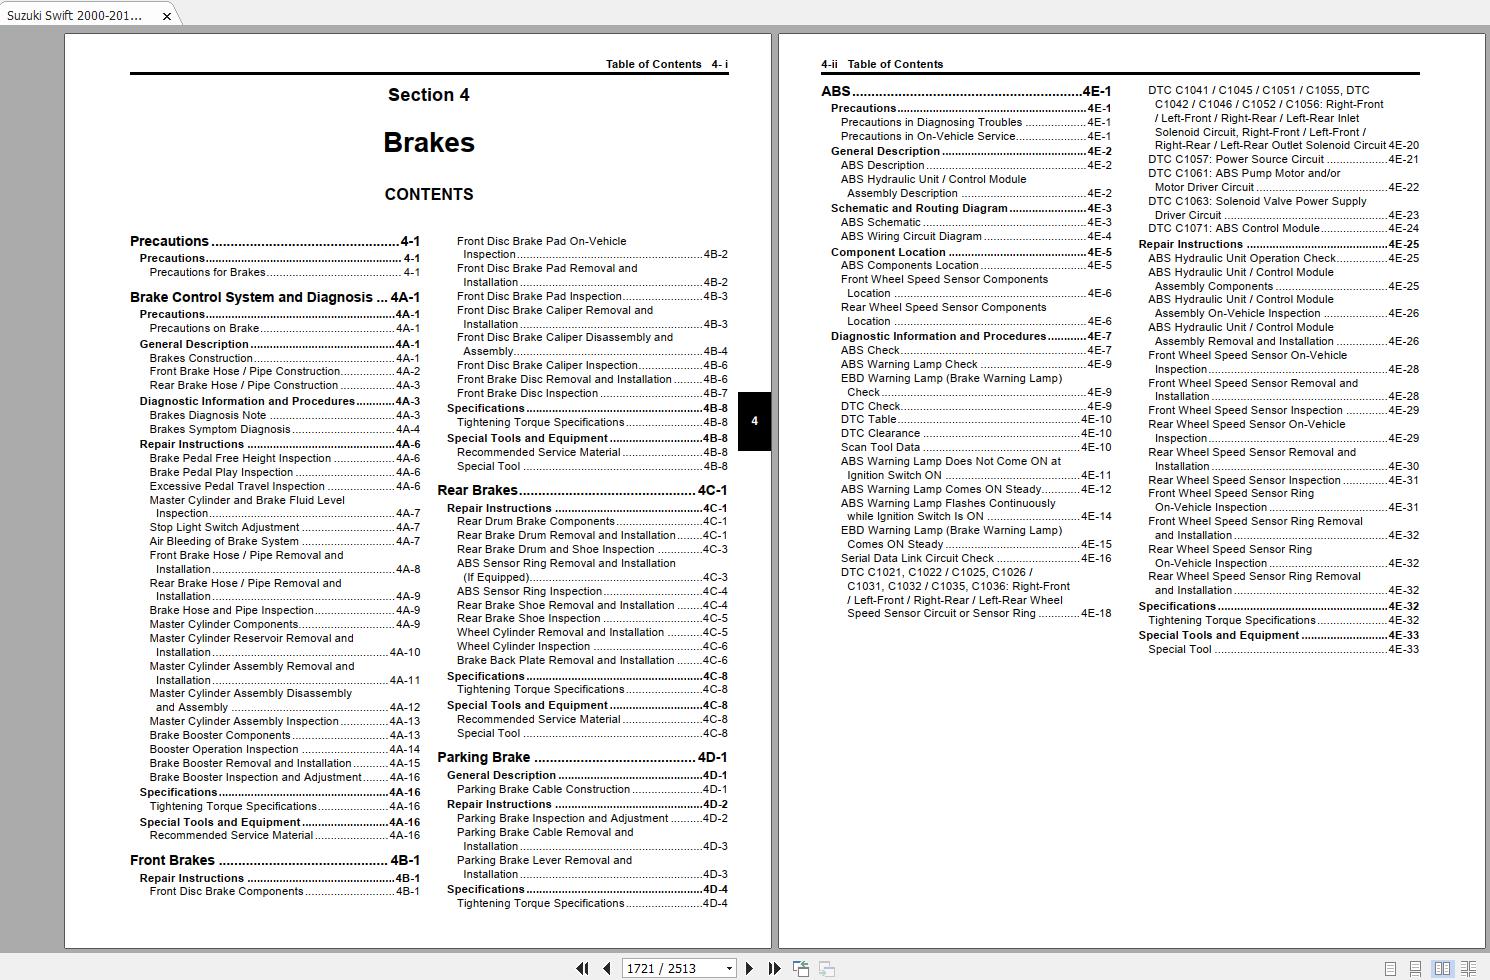This screenshot has width=1490, height=980.
Task: Select continuous scrolling layout icon
Action: [1413, 968]
